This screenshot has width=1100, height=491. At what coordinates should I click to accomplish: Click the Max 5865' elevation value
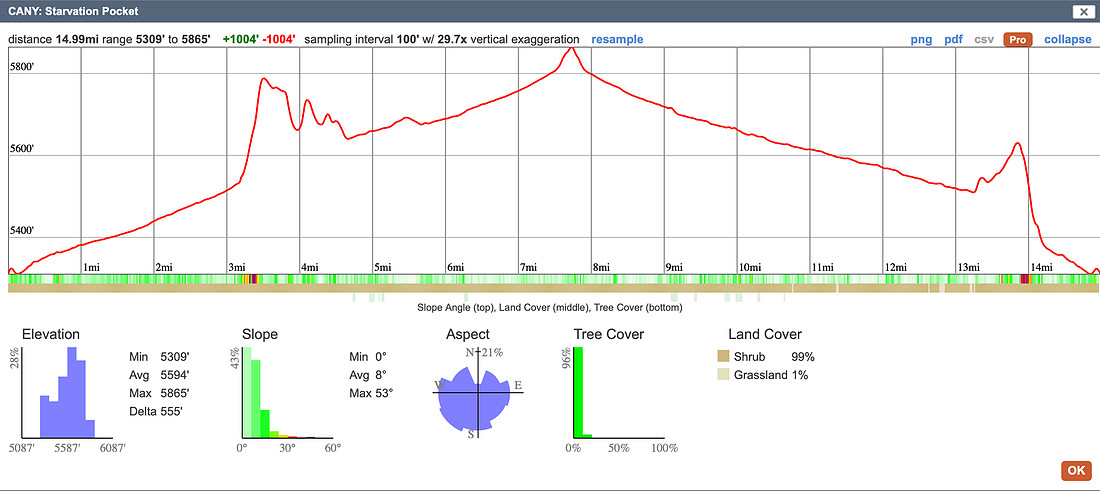coord(160,393)
